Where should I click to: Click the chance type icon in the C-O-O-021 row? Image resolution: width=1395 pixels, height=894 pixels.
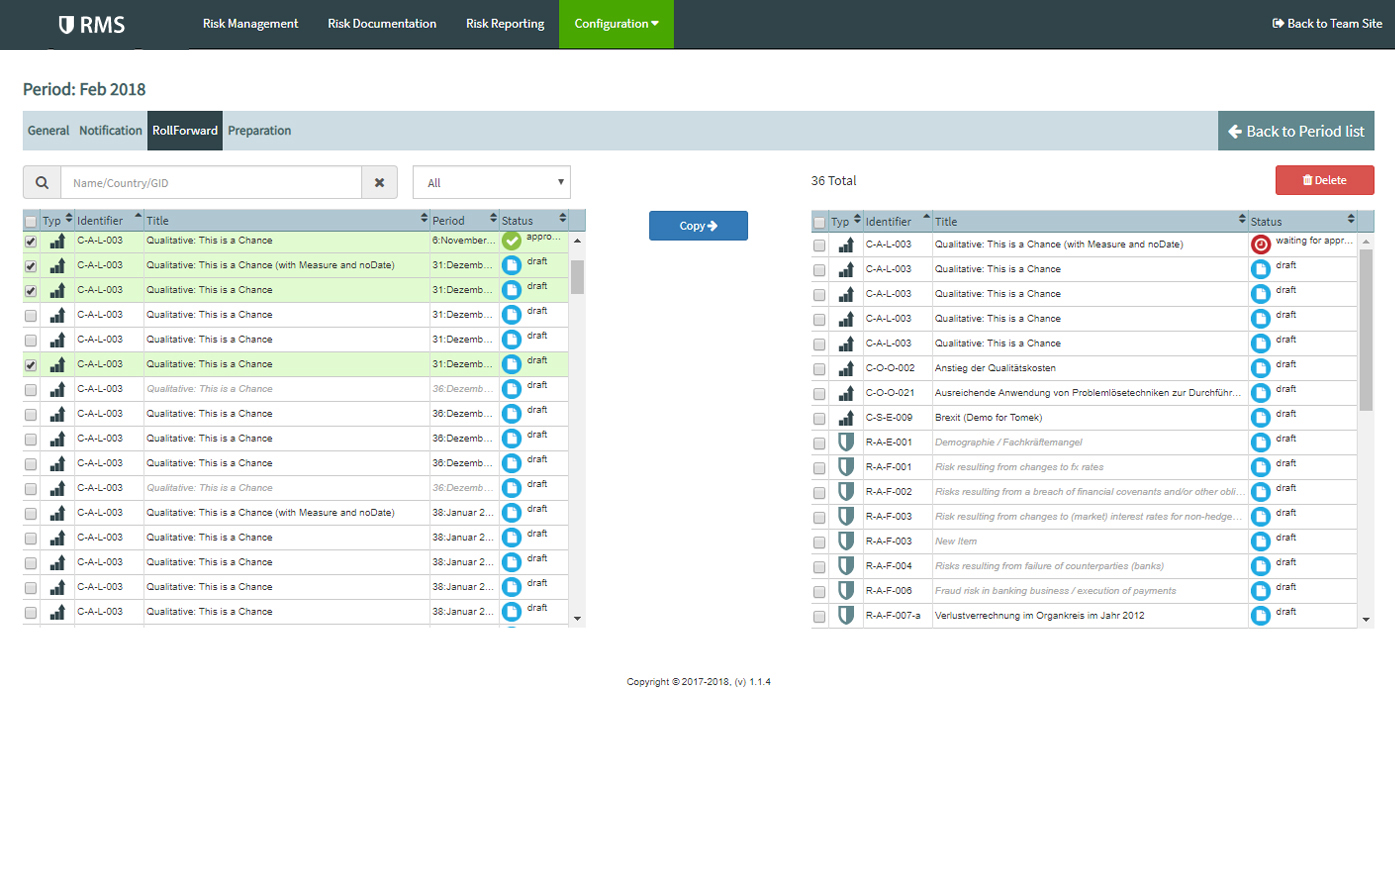(x=846, y=393)
